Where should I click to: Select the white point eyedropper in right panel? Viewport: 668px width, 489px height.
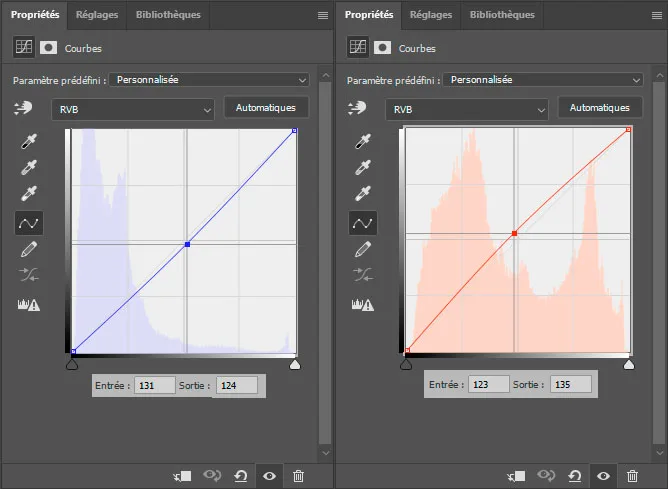click(x=363, y=195)
